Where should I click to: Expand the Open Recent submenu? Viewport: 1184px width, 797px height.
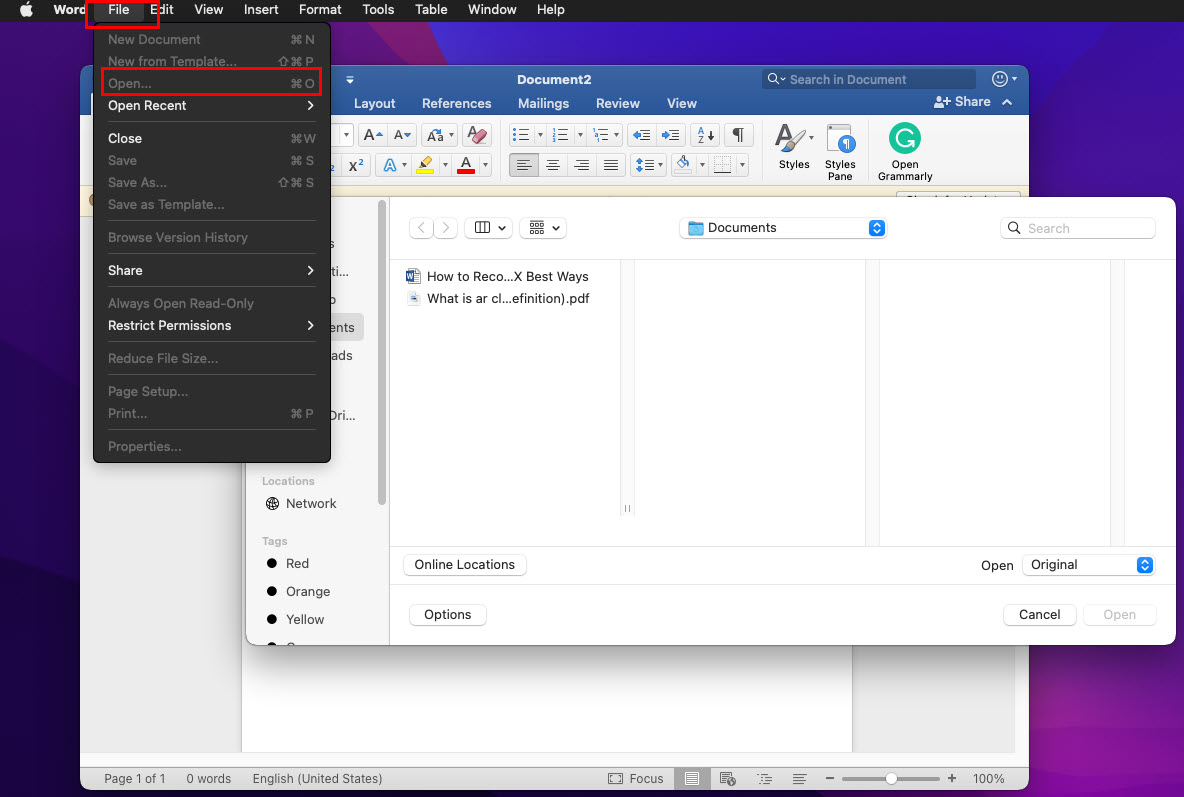[211, 106]
